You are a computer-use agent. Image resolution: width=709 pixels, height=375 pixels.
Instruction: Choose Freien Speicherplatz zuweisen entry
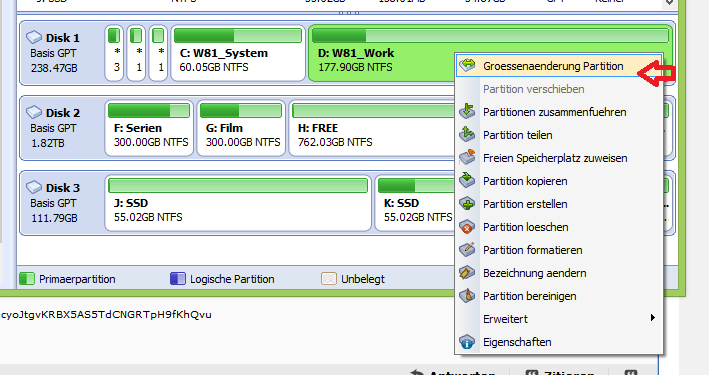(x=559, y=158)
